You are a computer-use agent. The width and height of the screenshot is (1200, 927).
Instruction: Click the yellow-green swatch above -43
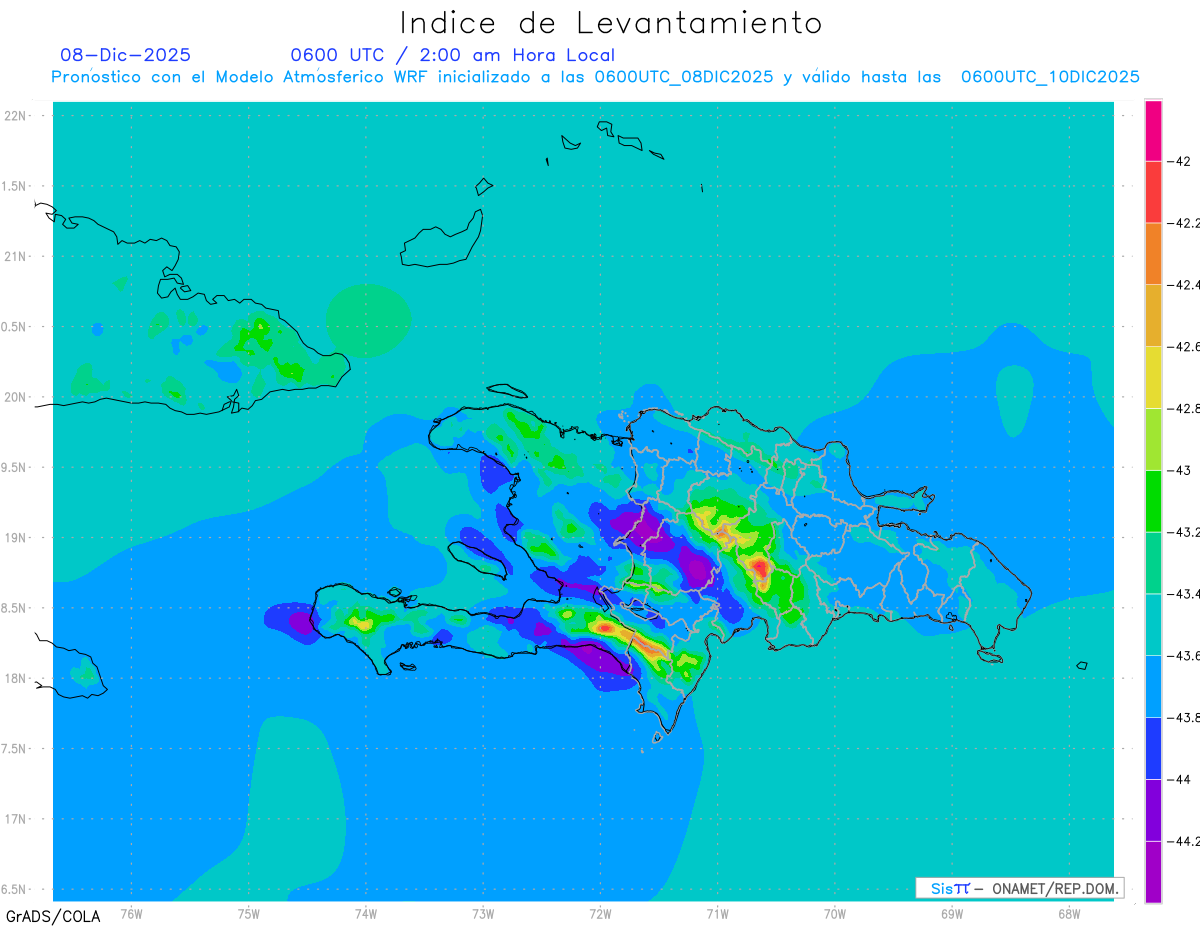click(1153, 439)
